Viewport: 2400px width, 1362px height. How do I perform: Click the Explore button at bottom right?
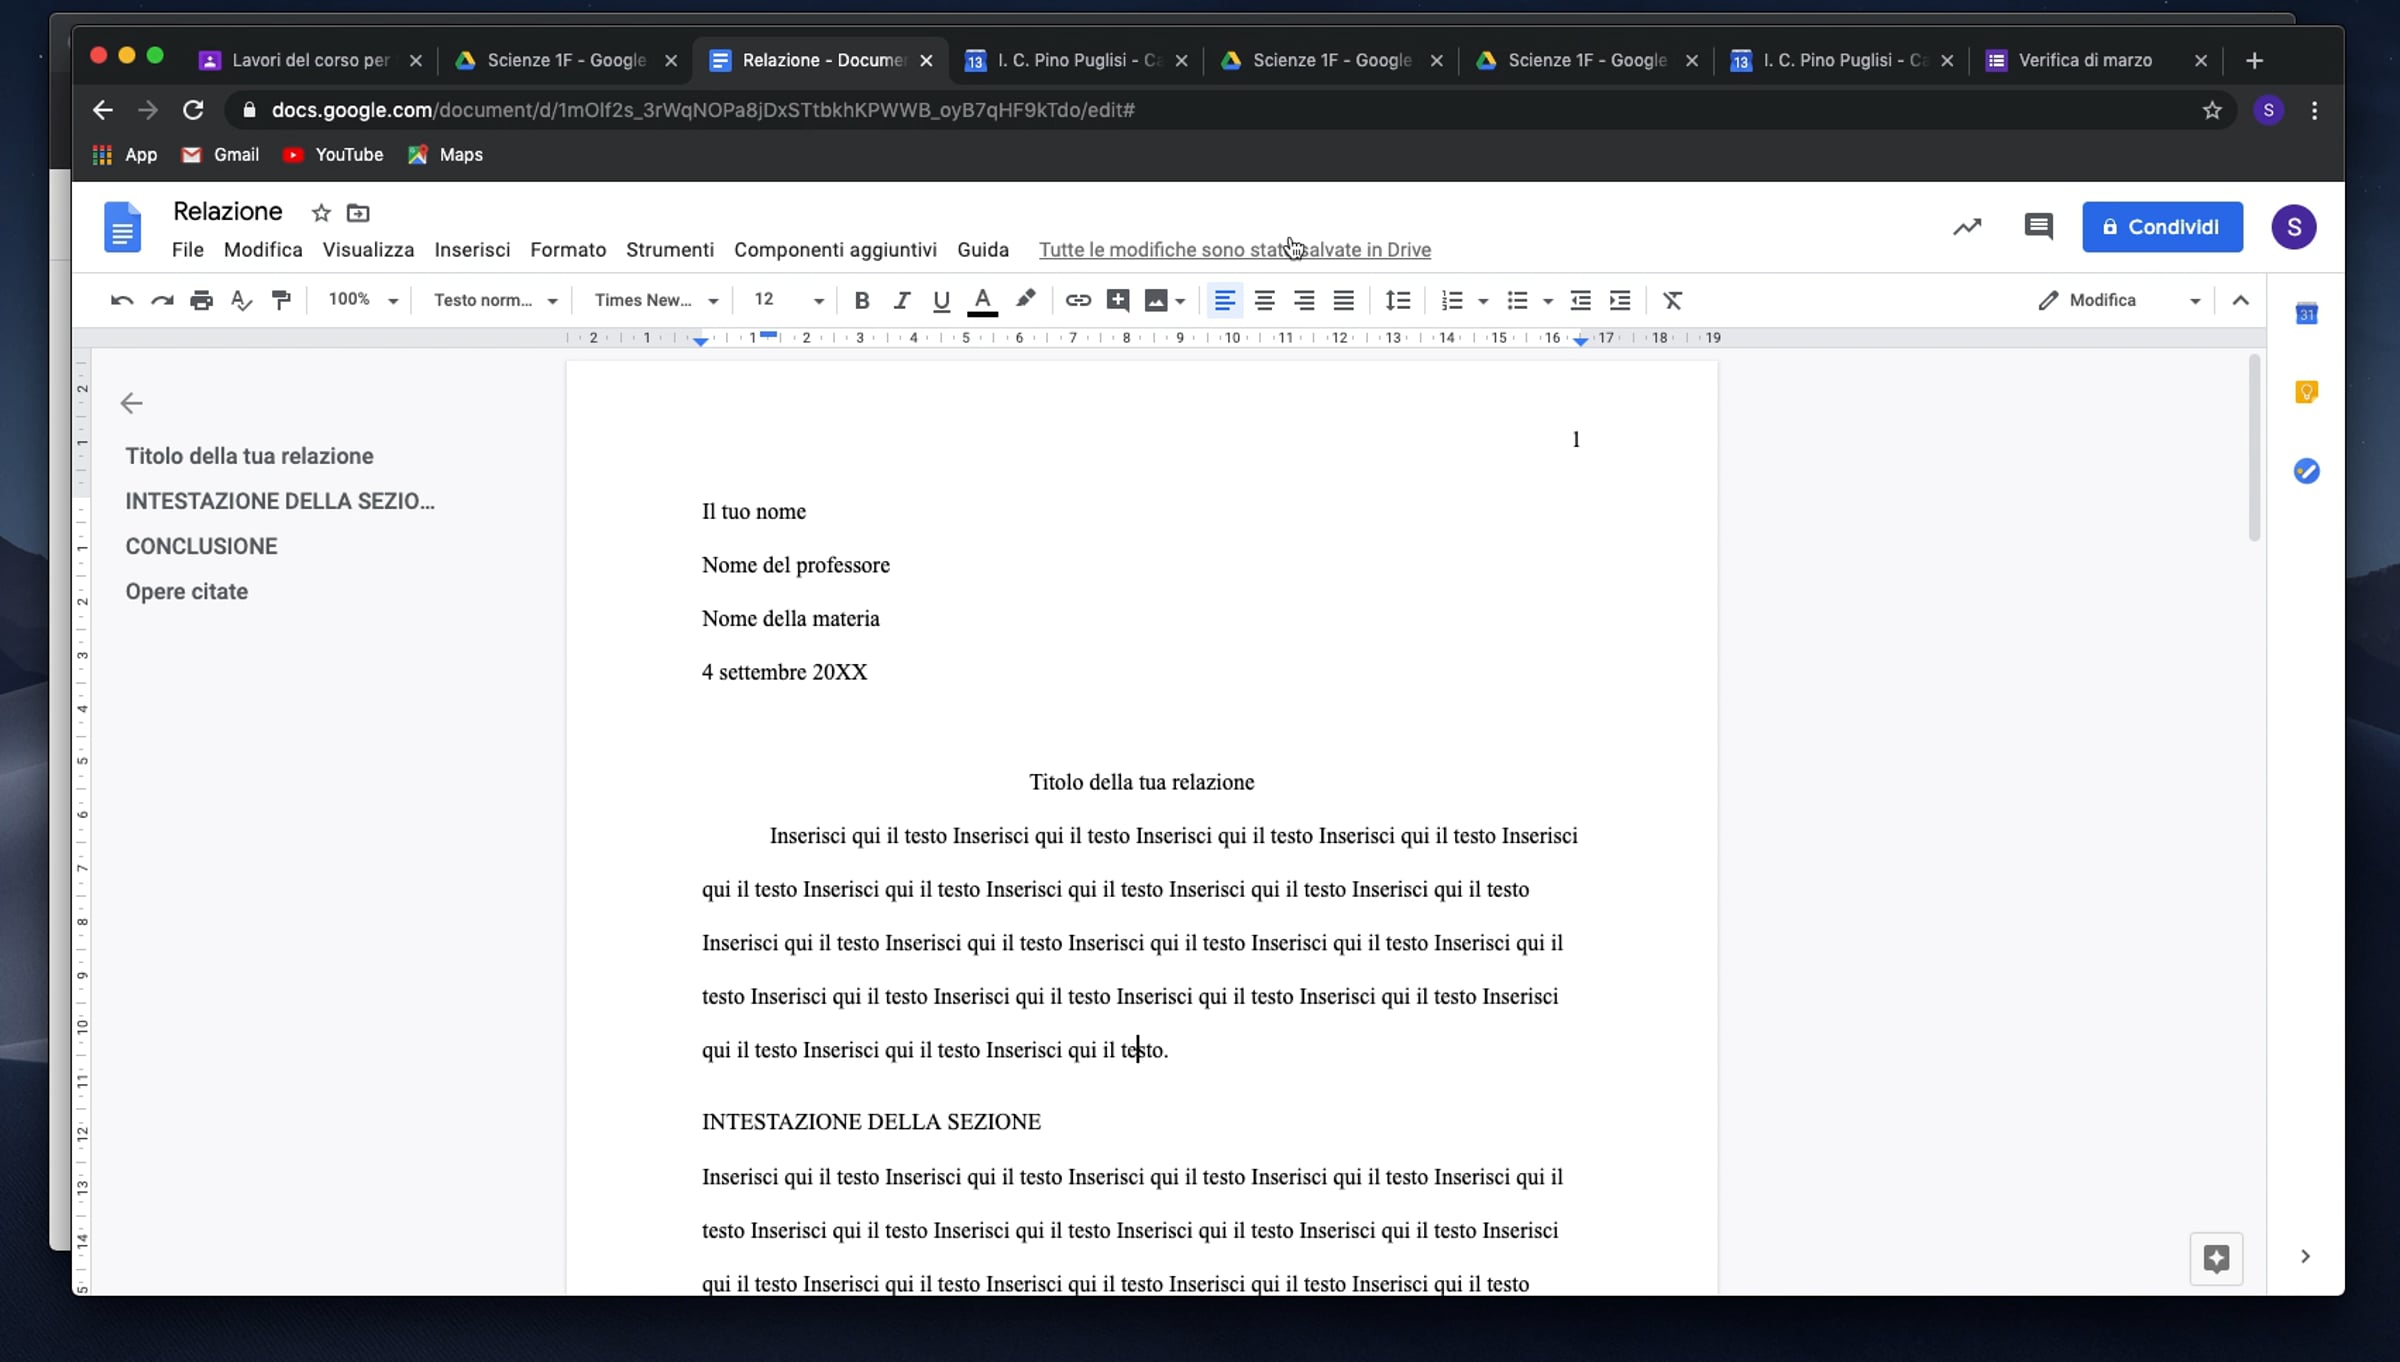click(2216, 1258)
